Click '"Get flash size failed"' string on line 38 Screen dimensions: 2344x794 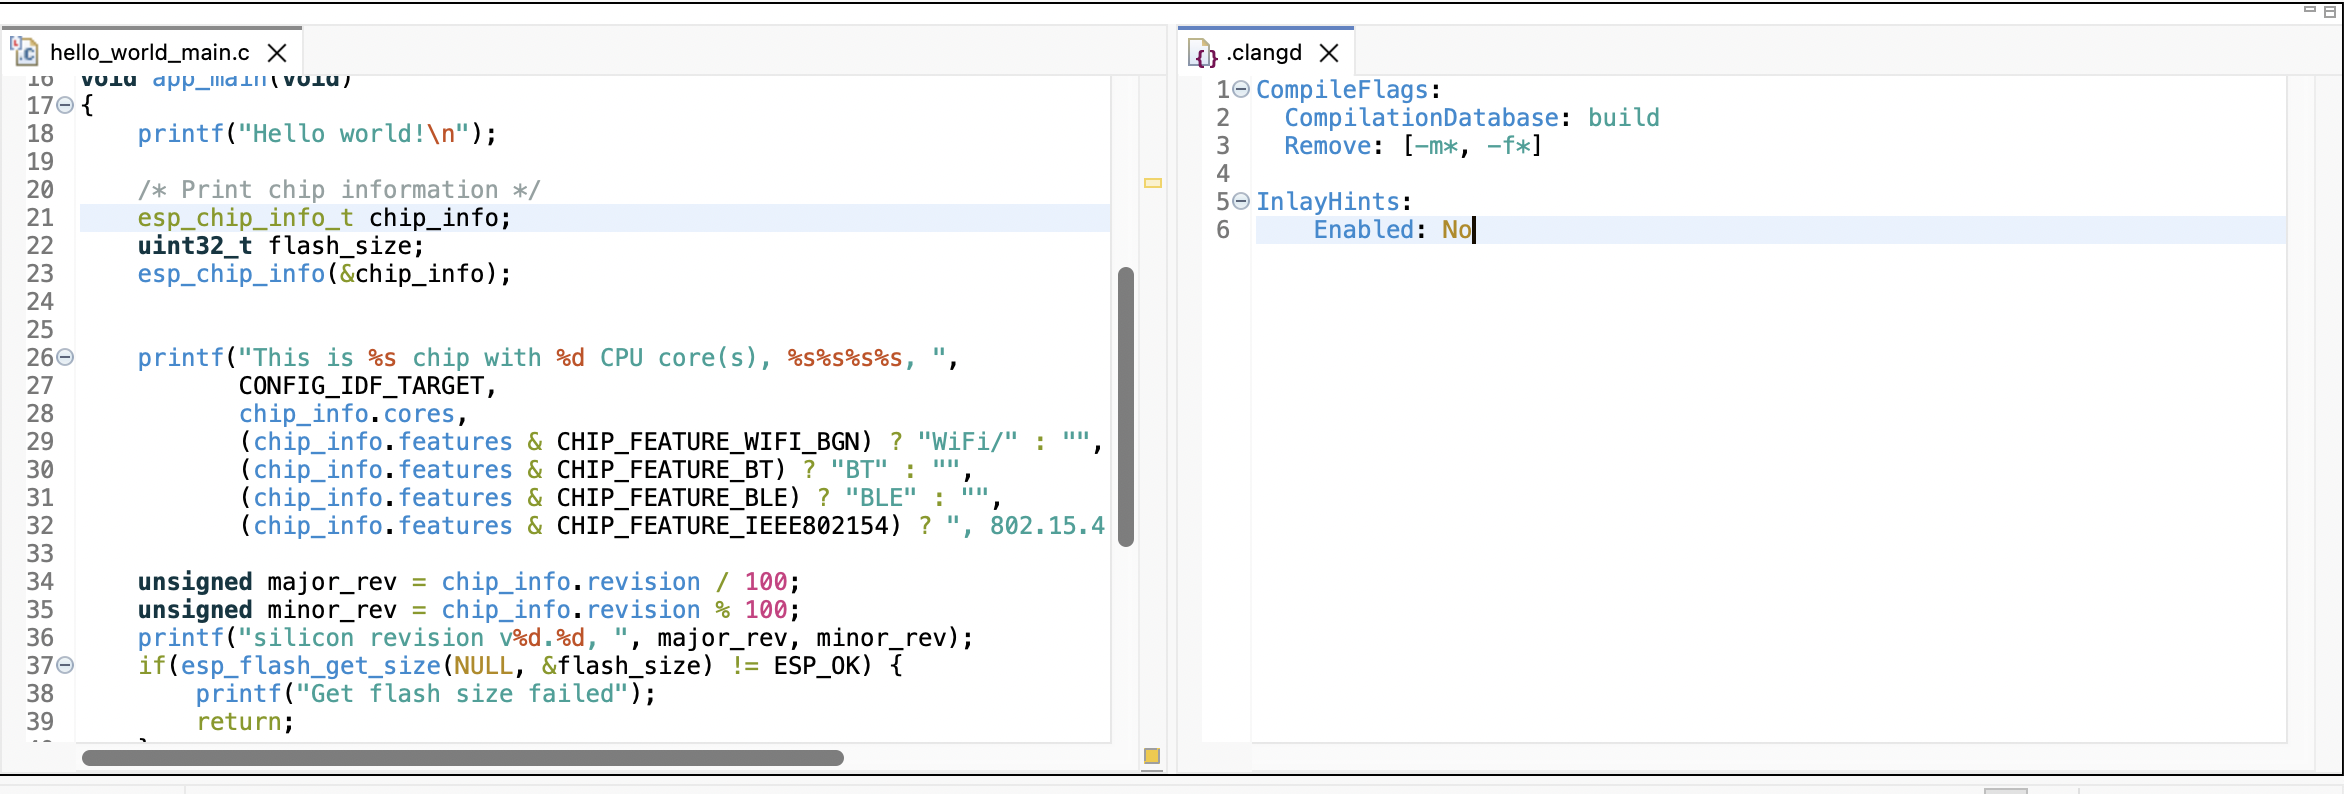(462, 694)
